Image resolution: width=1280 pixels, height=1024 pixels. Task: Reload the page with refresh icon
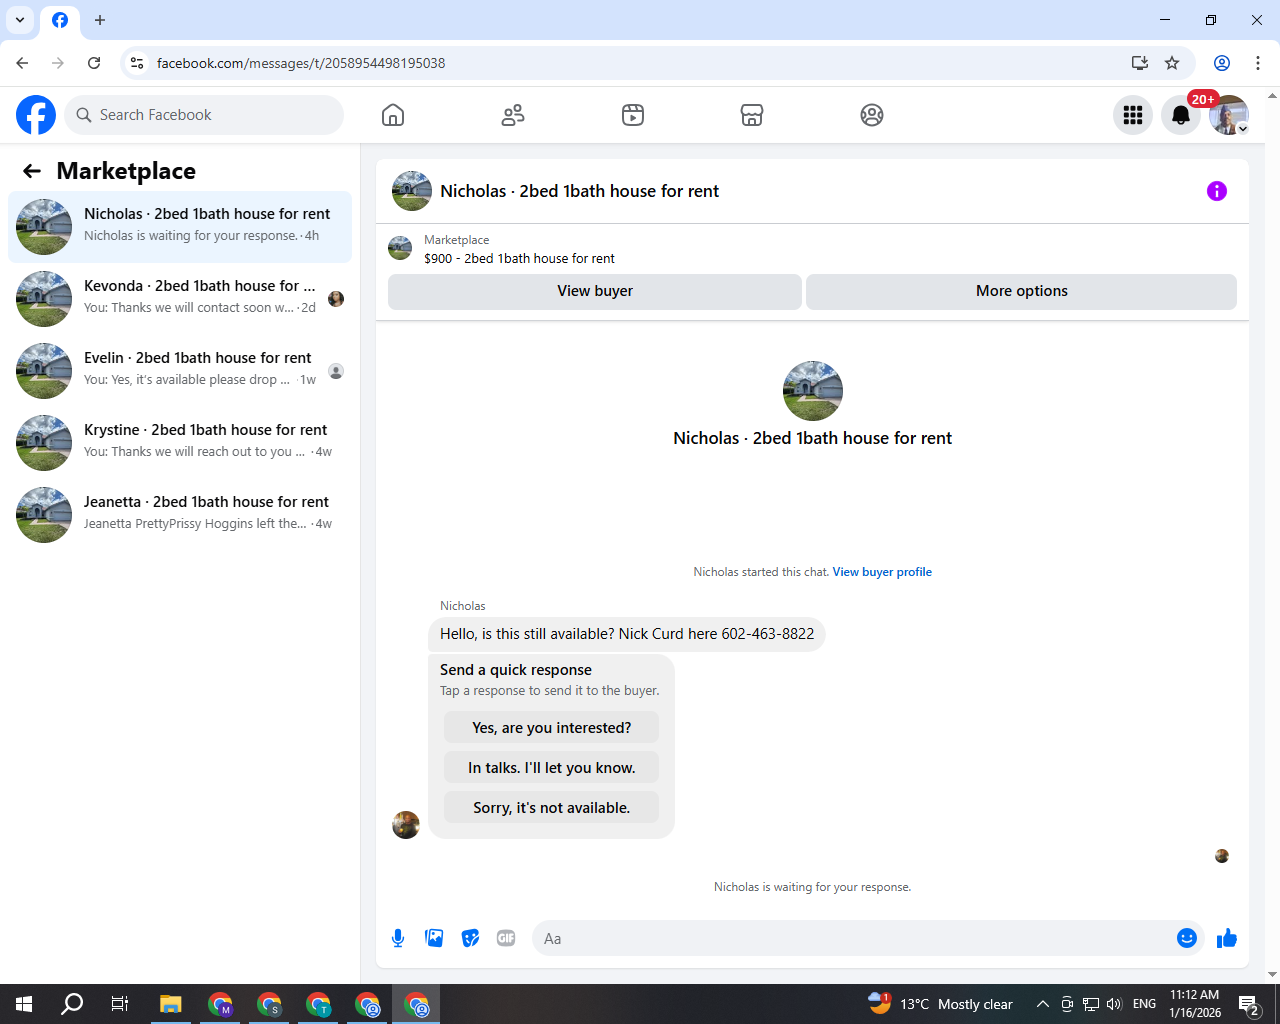point(94,63)
